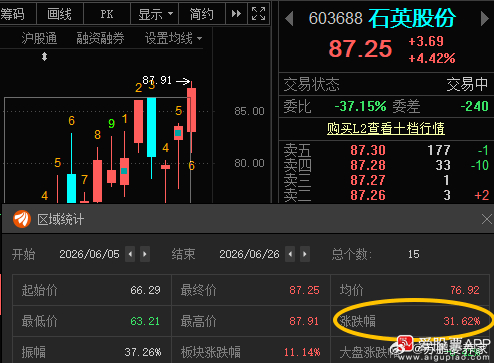Click the 板块涨跌幅 value 11.14%

302,352
